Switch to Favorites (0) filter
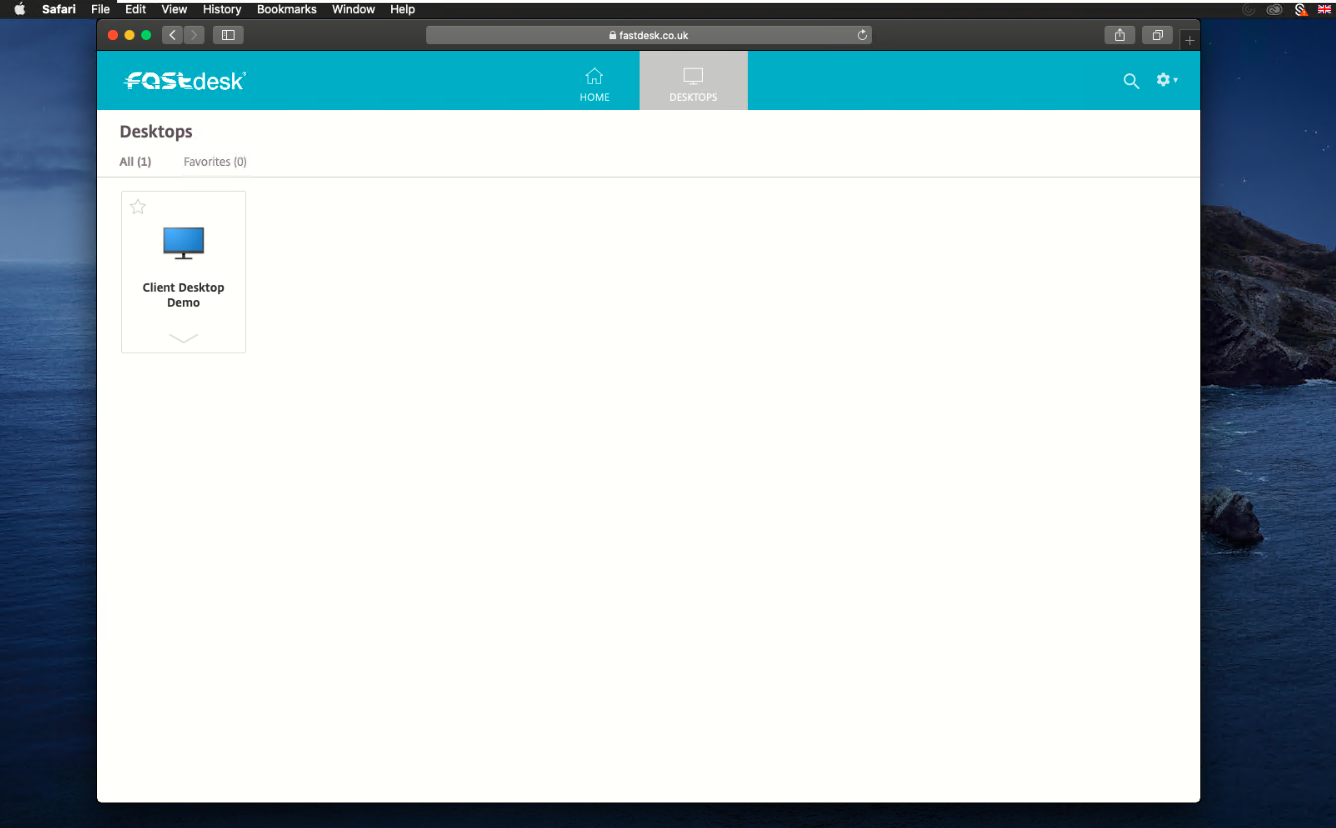1336x828 pixels. click(215, 162)
